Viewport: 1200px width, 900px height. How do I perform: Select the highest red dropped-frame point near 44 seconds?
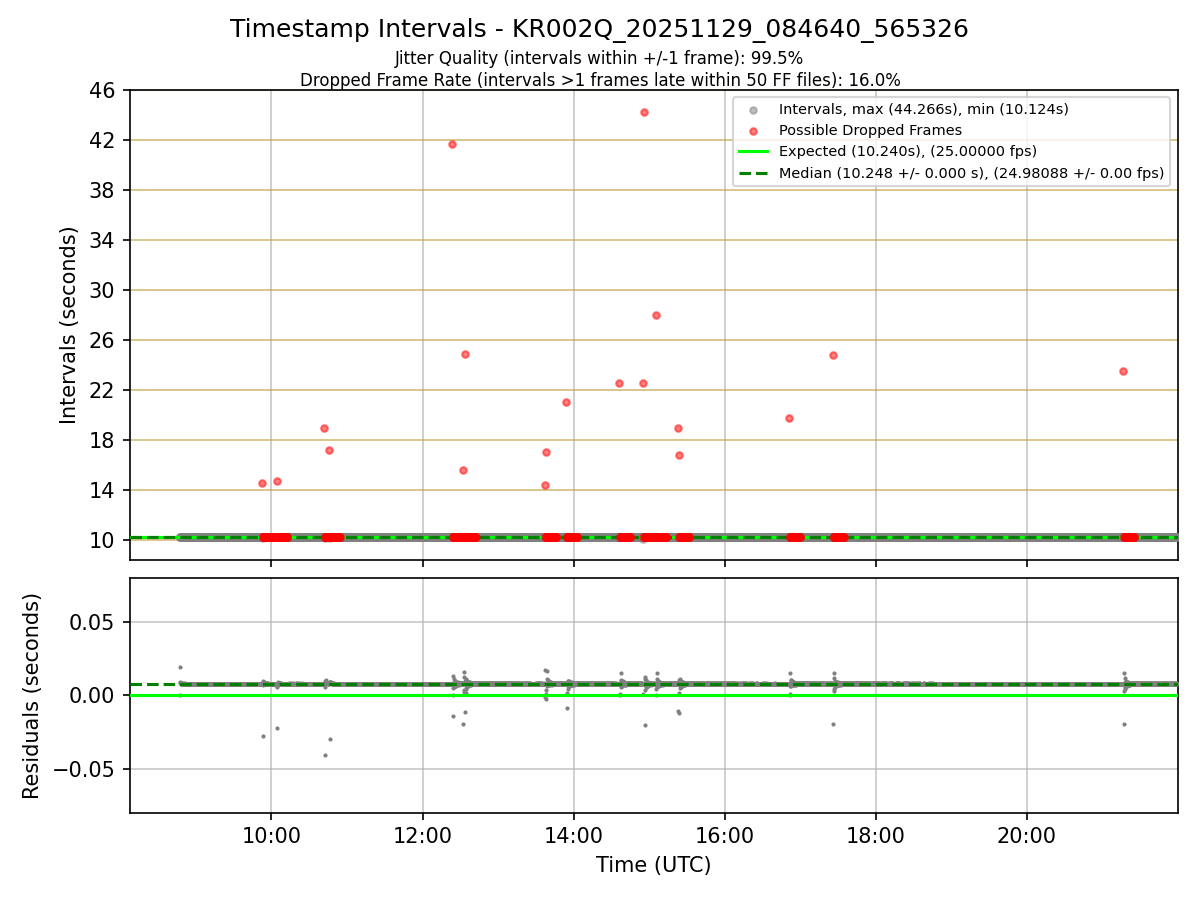point(644,112)
